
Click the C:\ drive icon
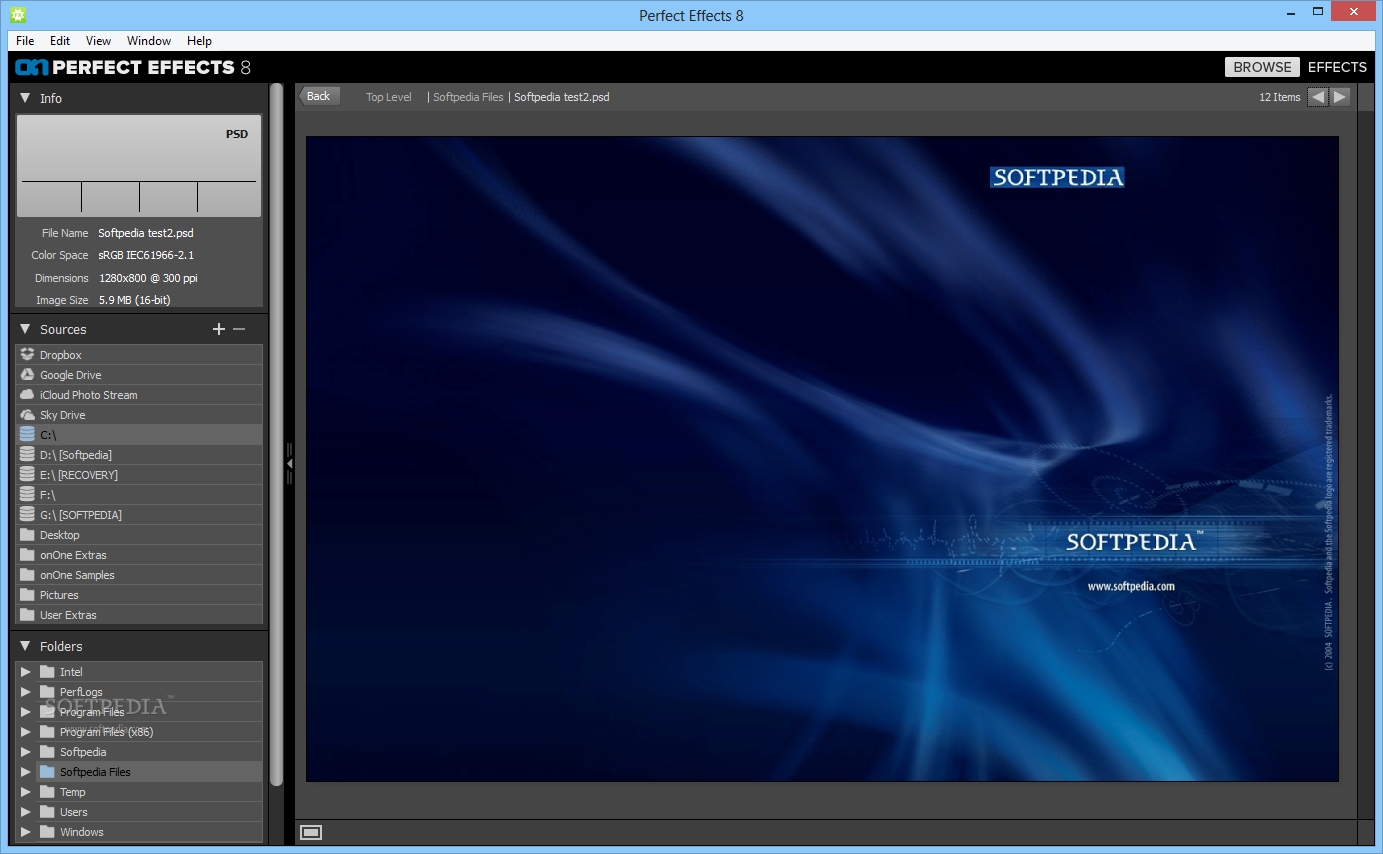click(27, 435)
